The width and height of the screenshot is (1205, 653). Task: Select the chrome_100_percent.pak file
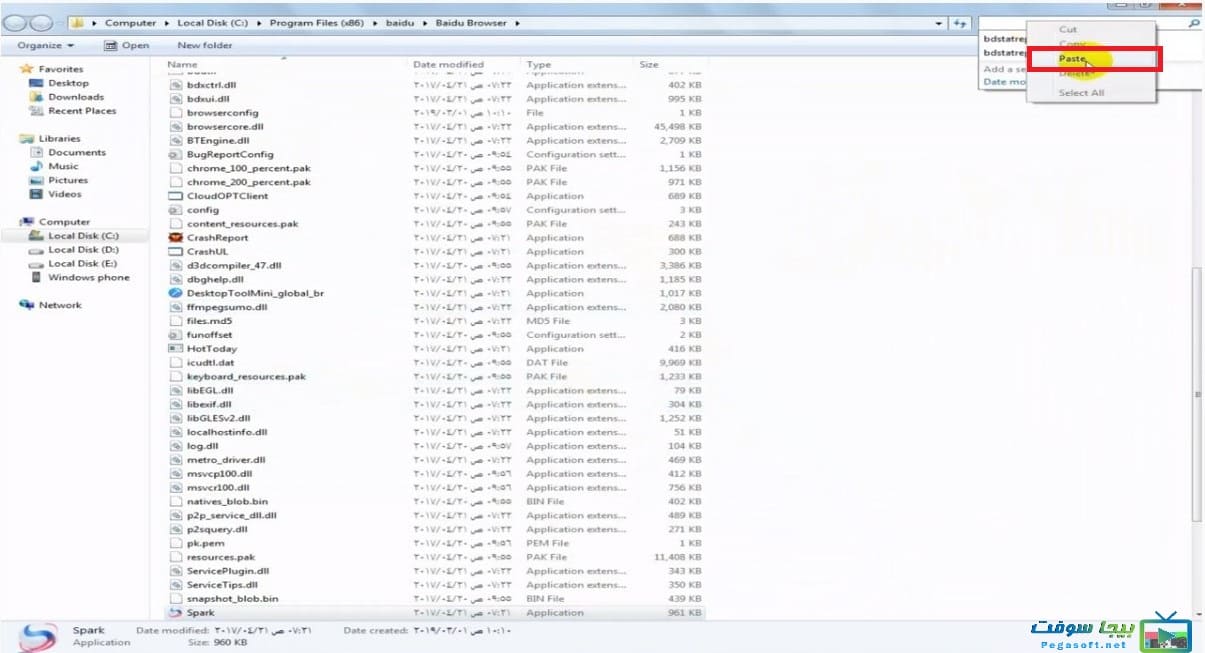click(x=248, y=169)
